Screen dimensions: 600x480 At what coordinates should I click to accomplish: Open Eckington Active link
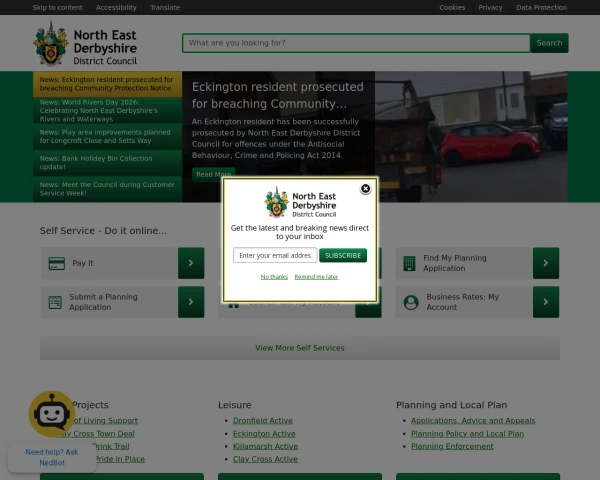point(264,434)
